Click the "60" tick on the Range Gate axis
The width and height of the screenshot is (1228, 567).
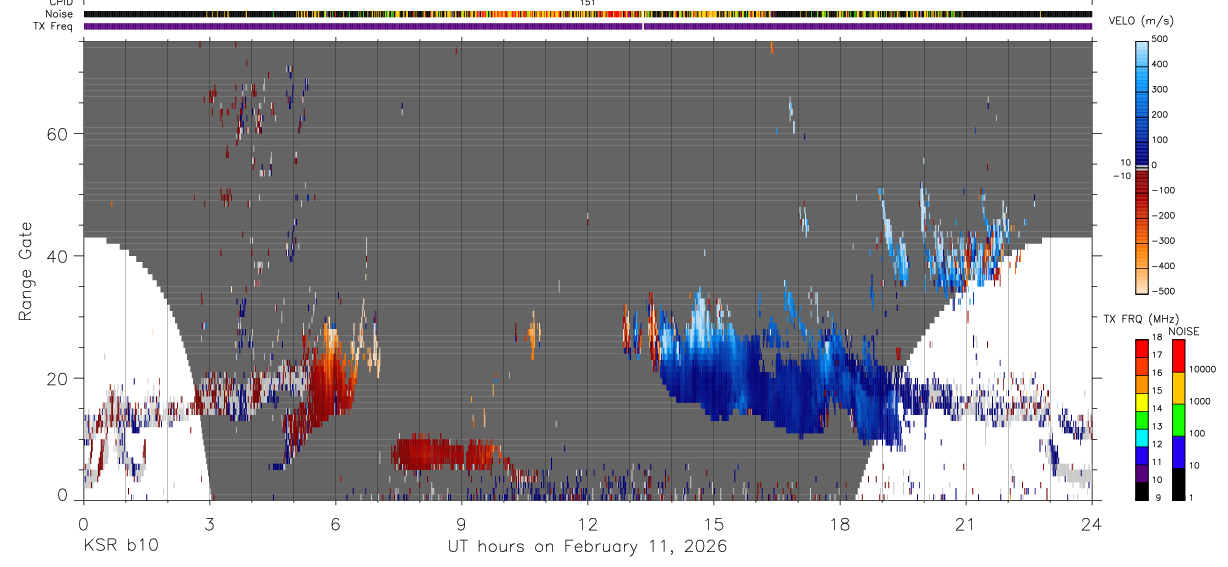(x=58, y=133)
